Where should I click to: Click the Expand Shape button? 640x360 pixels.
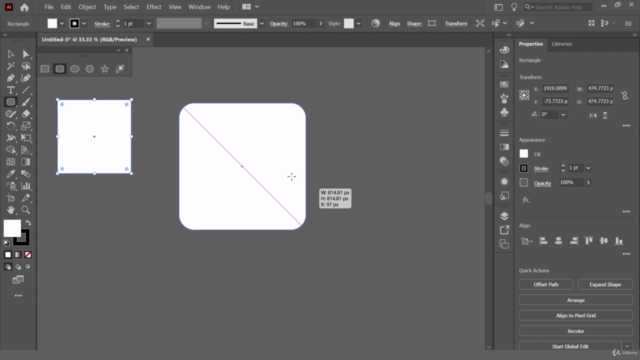(605, 284)
